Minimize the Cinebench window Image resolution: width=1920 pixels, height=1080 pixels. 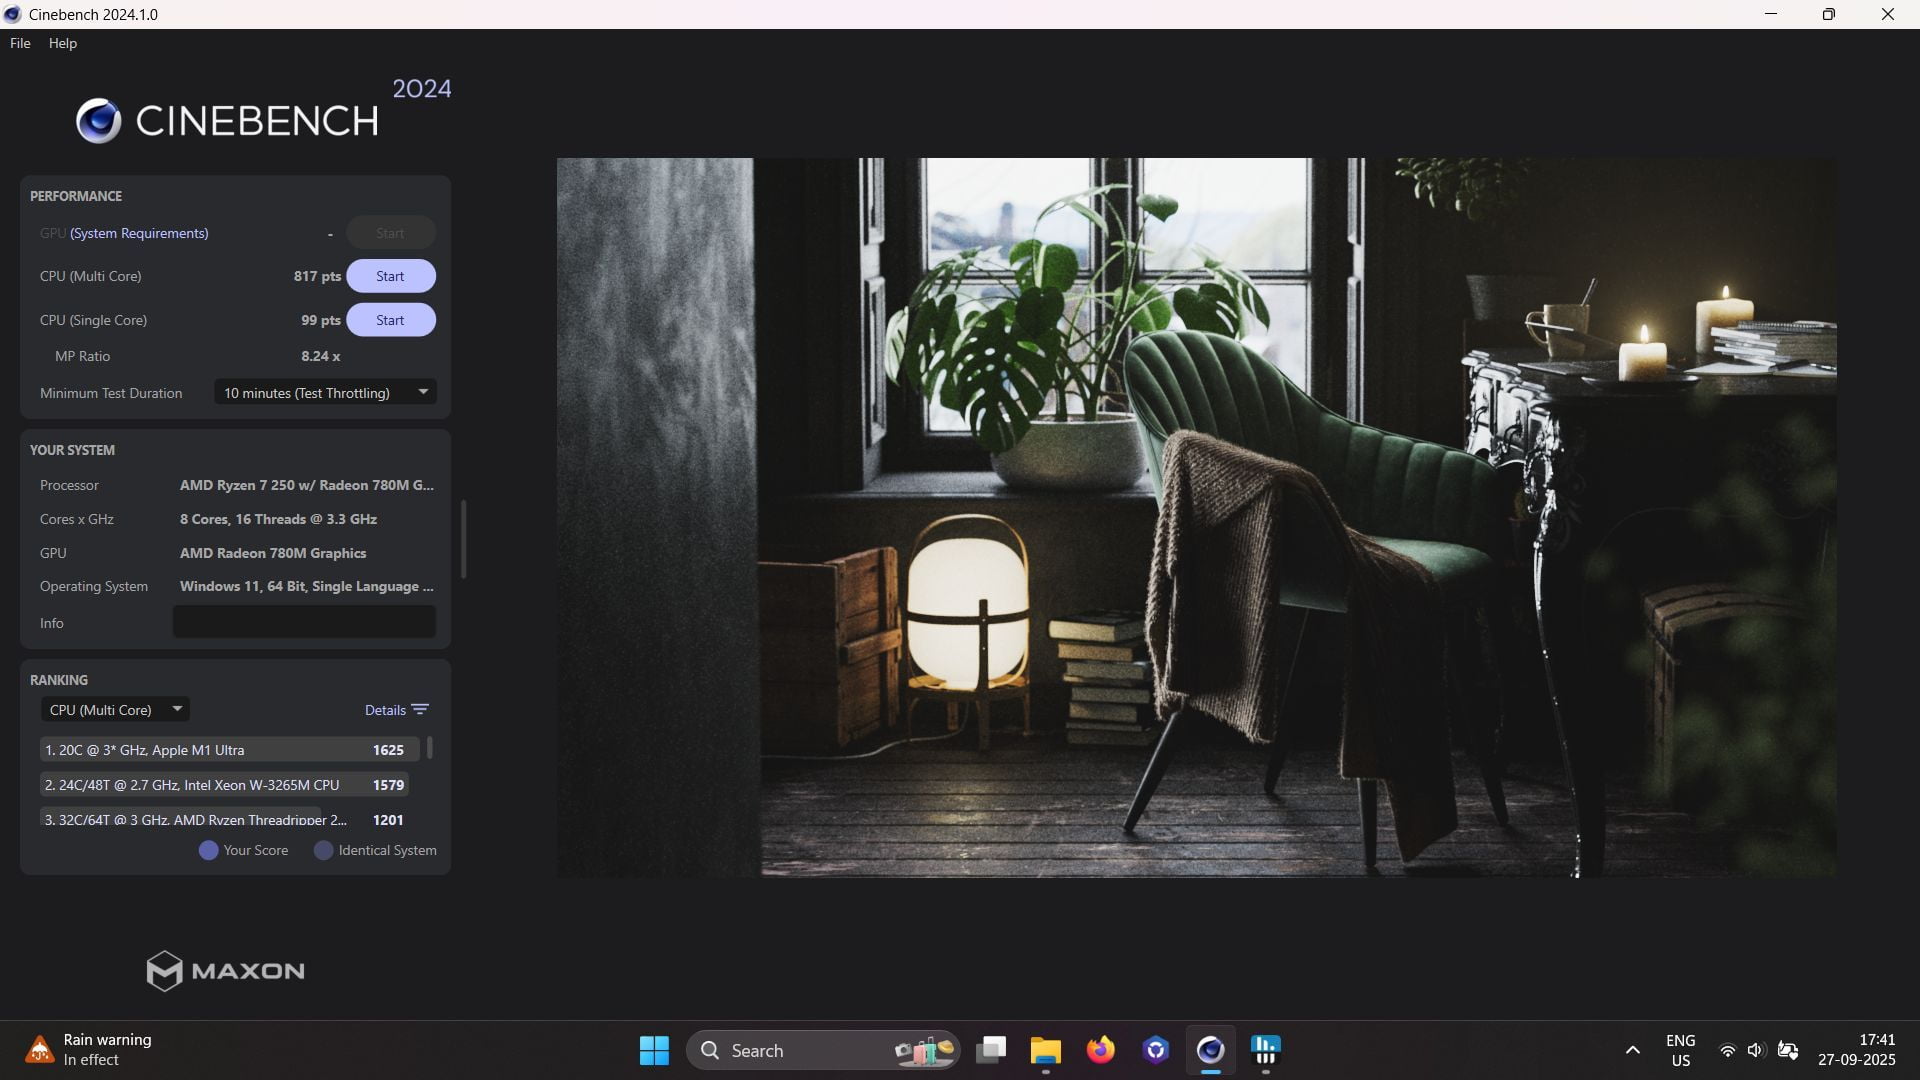[x=1771, y=14]
